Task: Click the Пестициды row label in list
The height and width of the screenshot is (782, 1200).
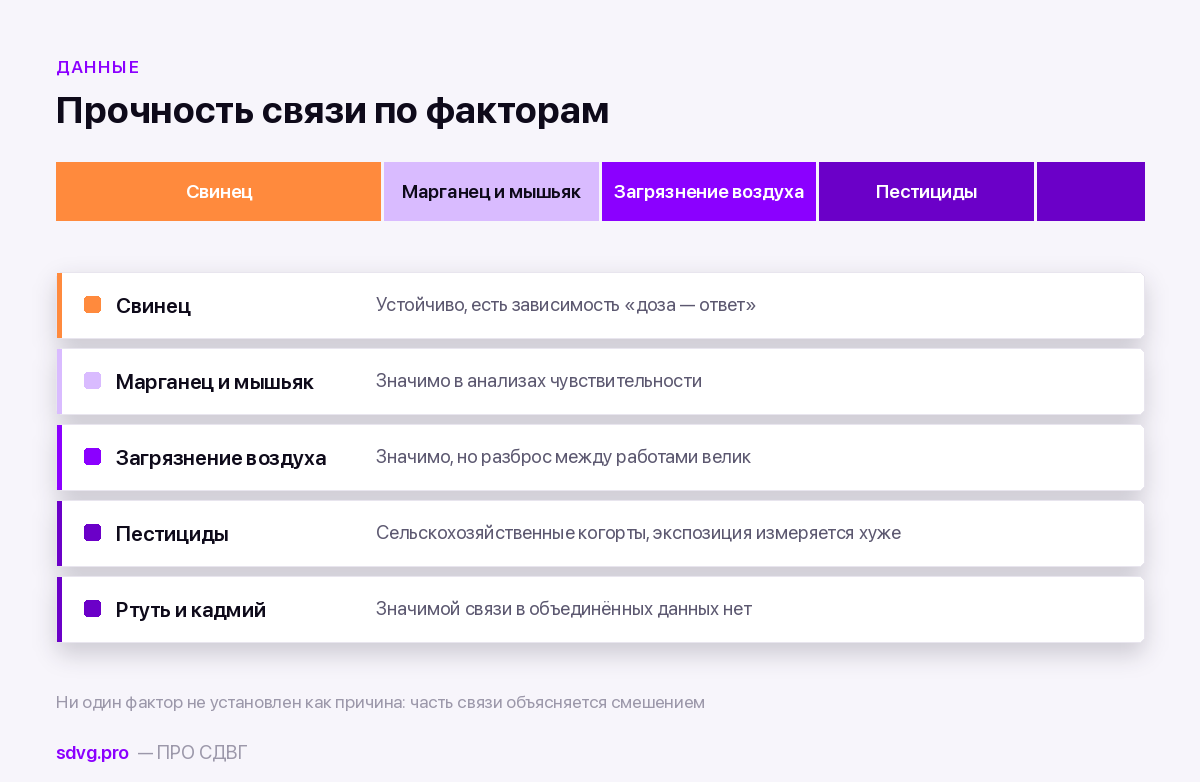Action: [x=172, y=534]
